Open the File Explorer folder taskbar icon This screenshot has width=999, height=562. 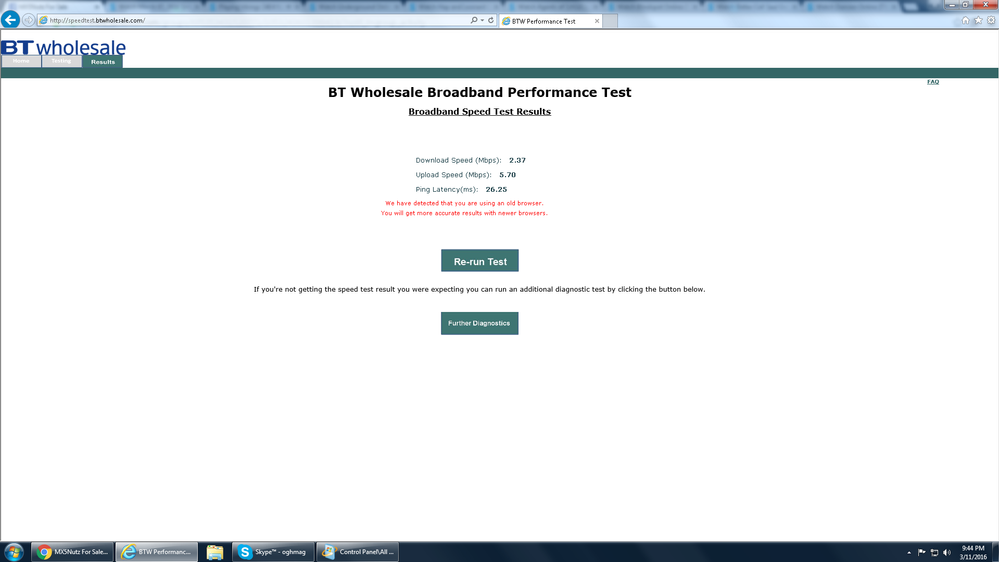[215, 552]
